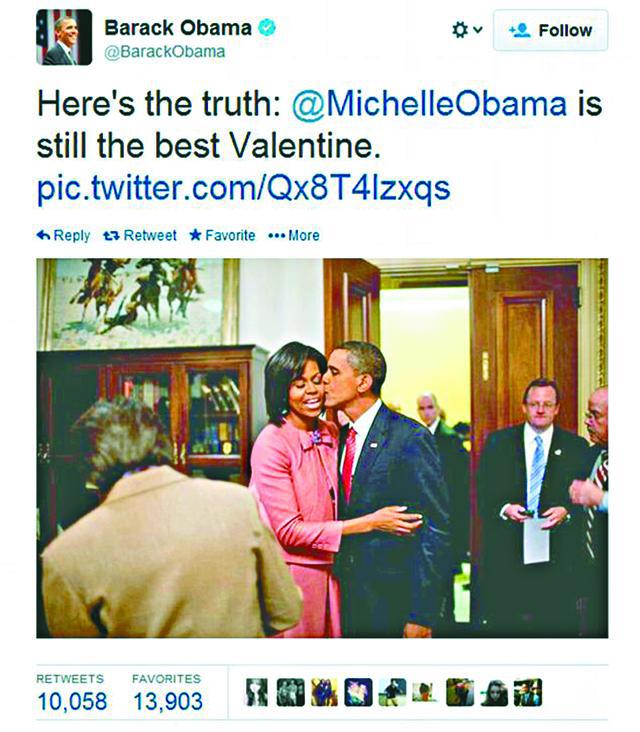Open the seventh retweeter avatar
Viewport: 640px width, 732px height.
pyautogui.click(x=460, y=692)
